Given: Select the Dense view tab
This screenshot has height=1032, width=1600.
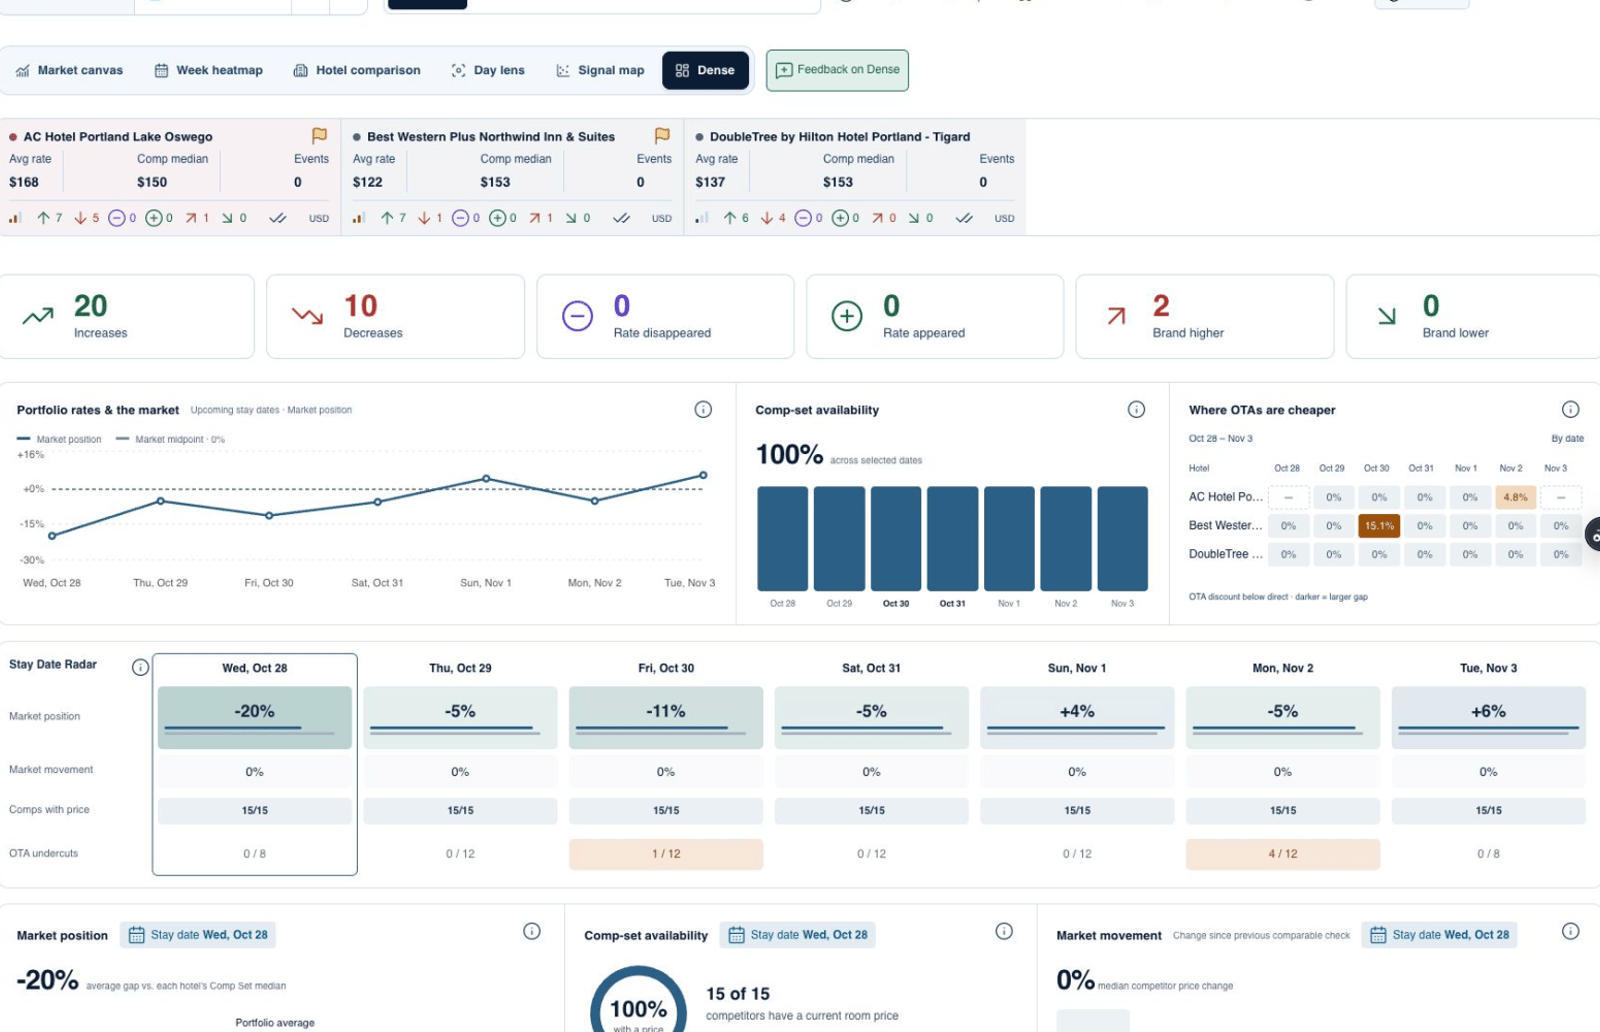Looking at the screenshot, I should point(706,70).
